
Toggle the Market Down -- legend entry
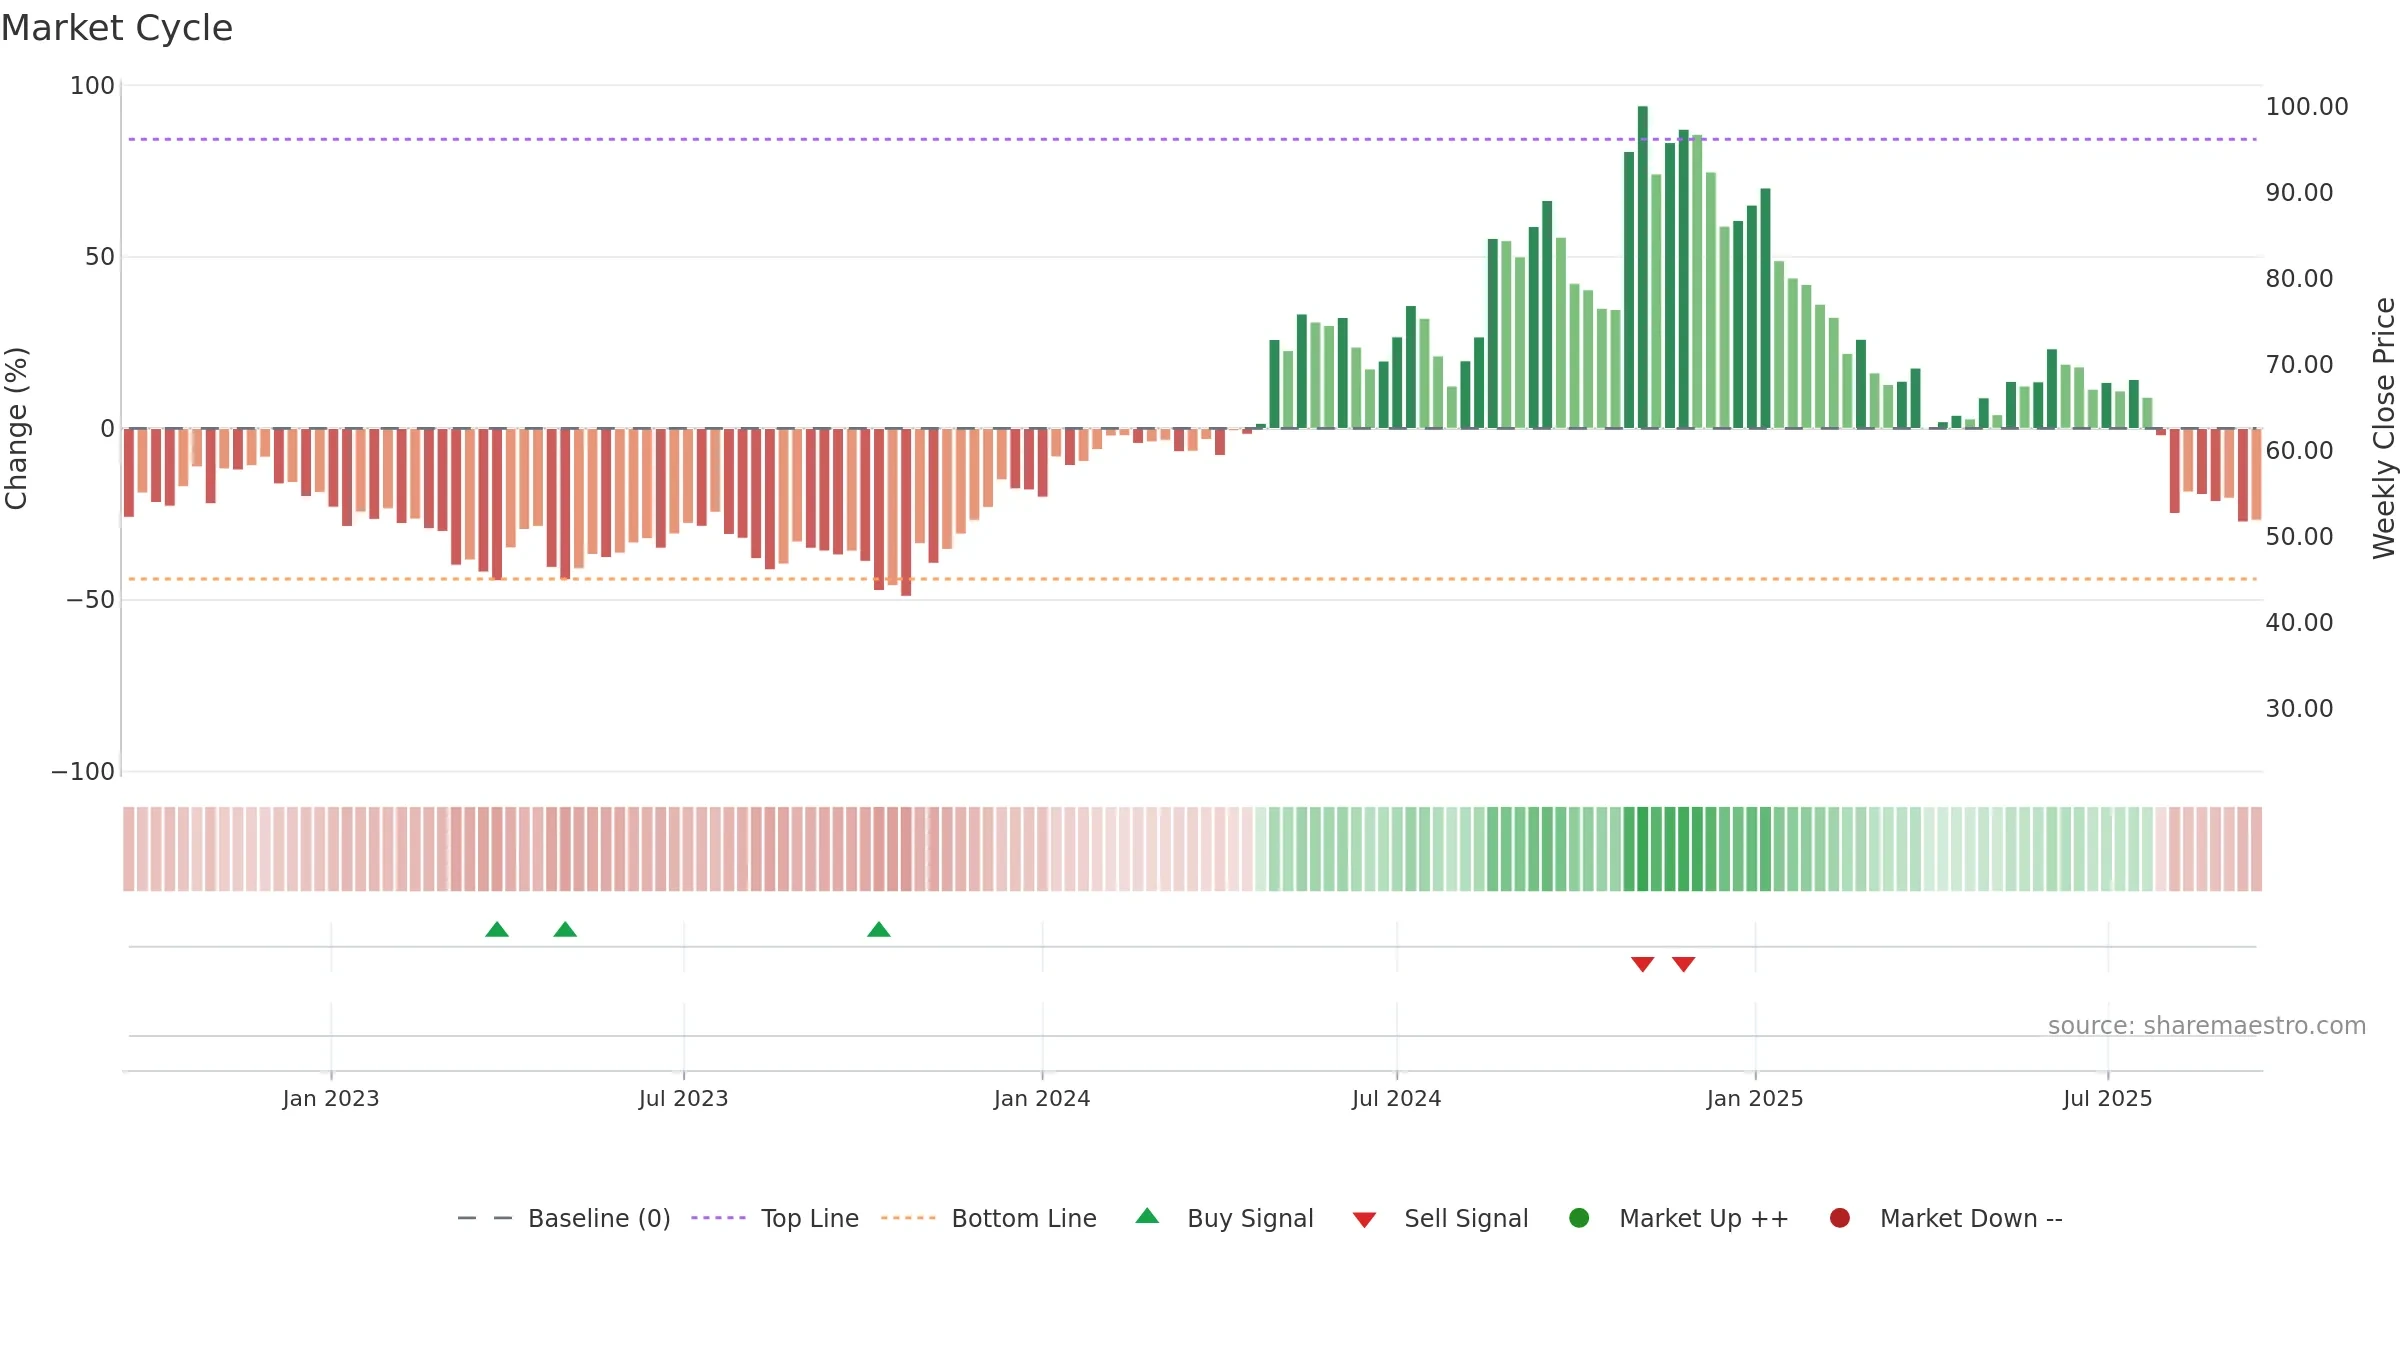pyautogui.click(x=1946, y=1218)
